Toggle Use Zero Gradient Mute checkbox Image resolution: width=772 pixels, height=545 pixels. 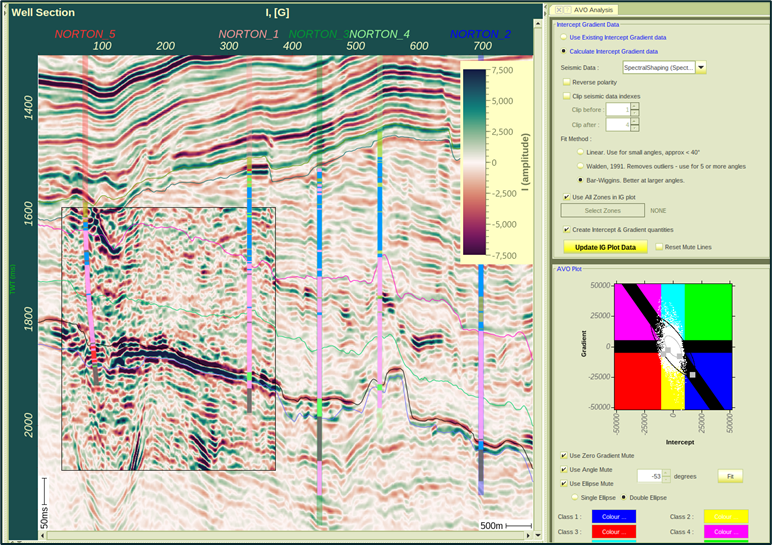coord(564,455)
